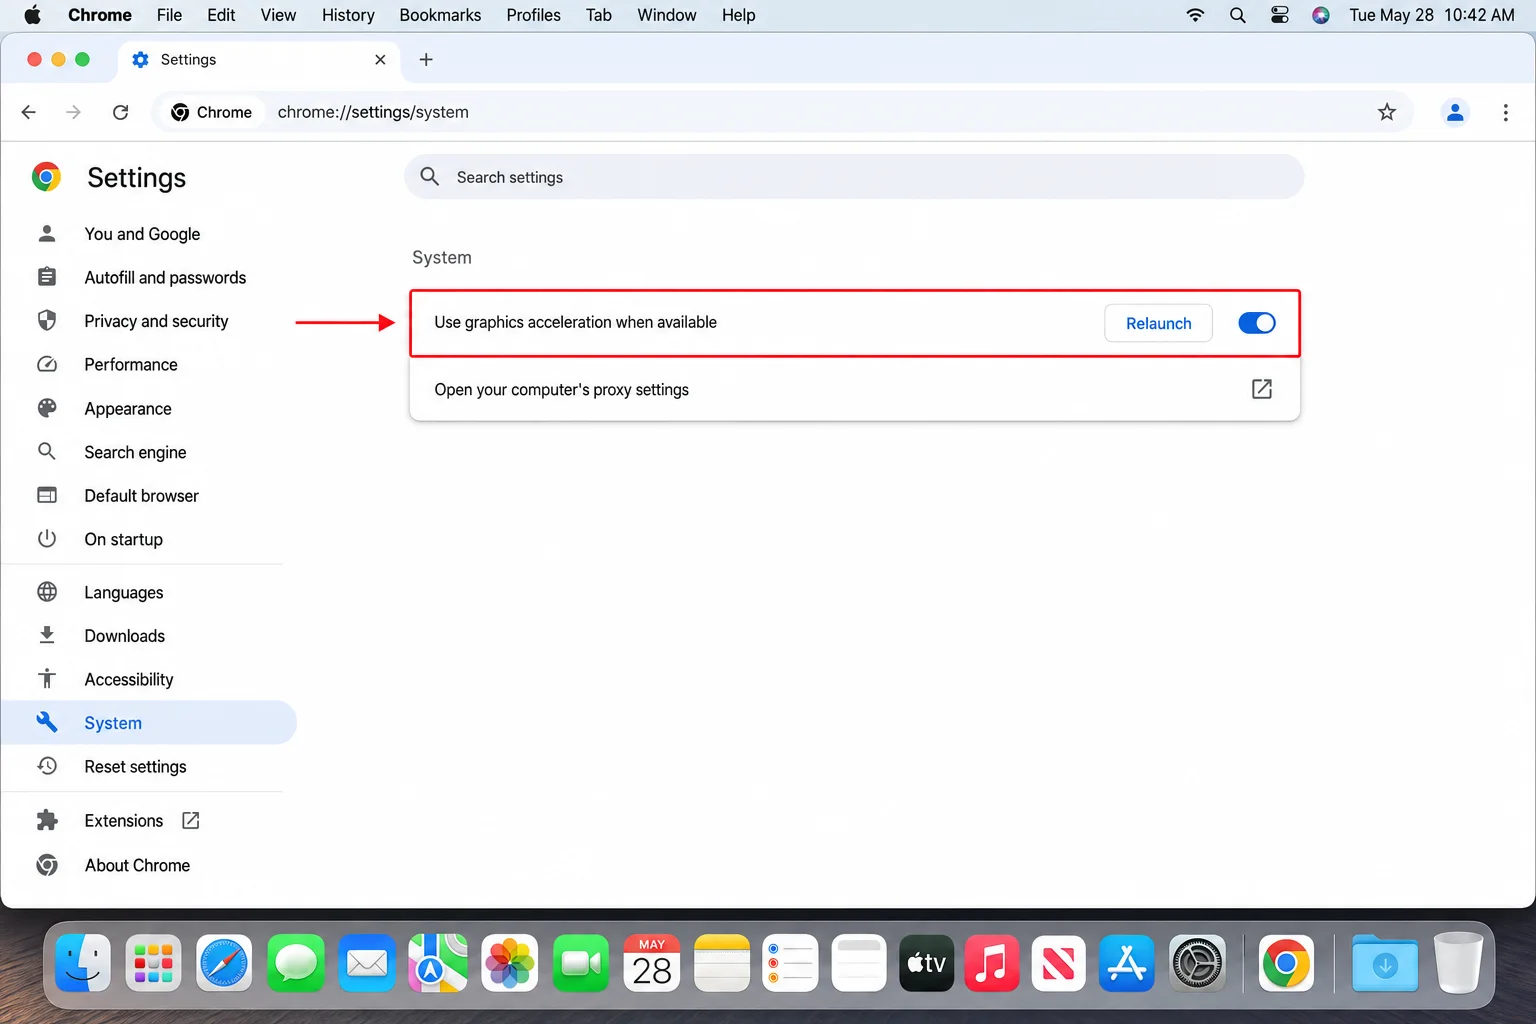Close the Settings tab
Viewport: 1536px width, 1024px height.
(380, 59)
